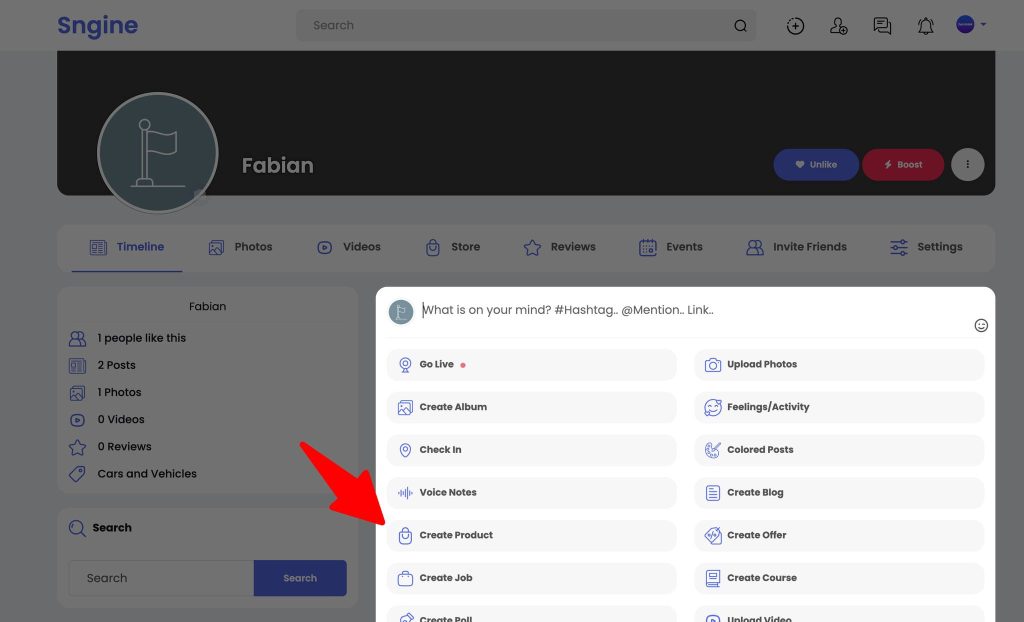This screenshot has height=622, width=1024.
Task: Click the Go Live webcam icon
Action: tap(405, 365)
